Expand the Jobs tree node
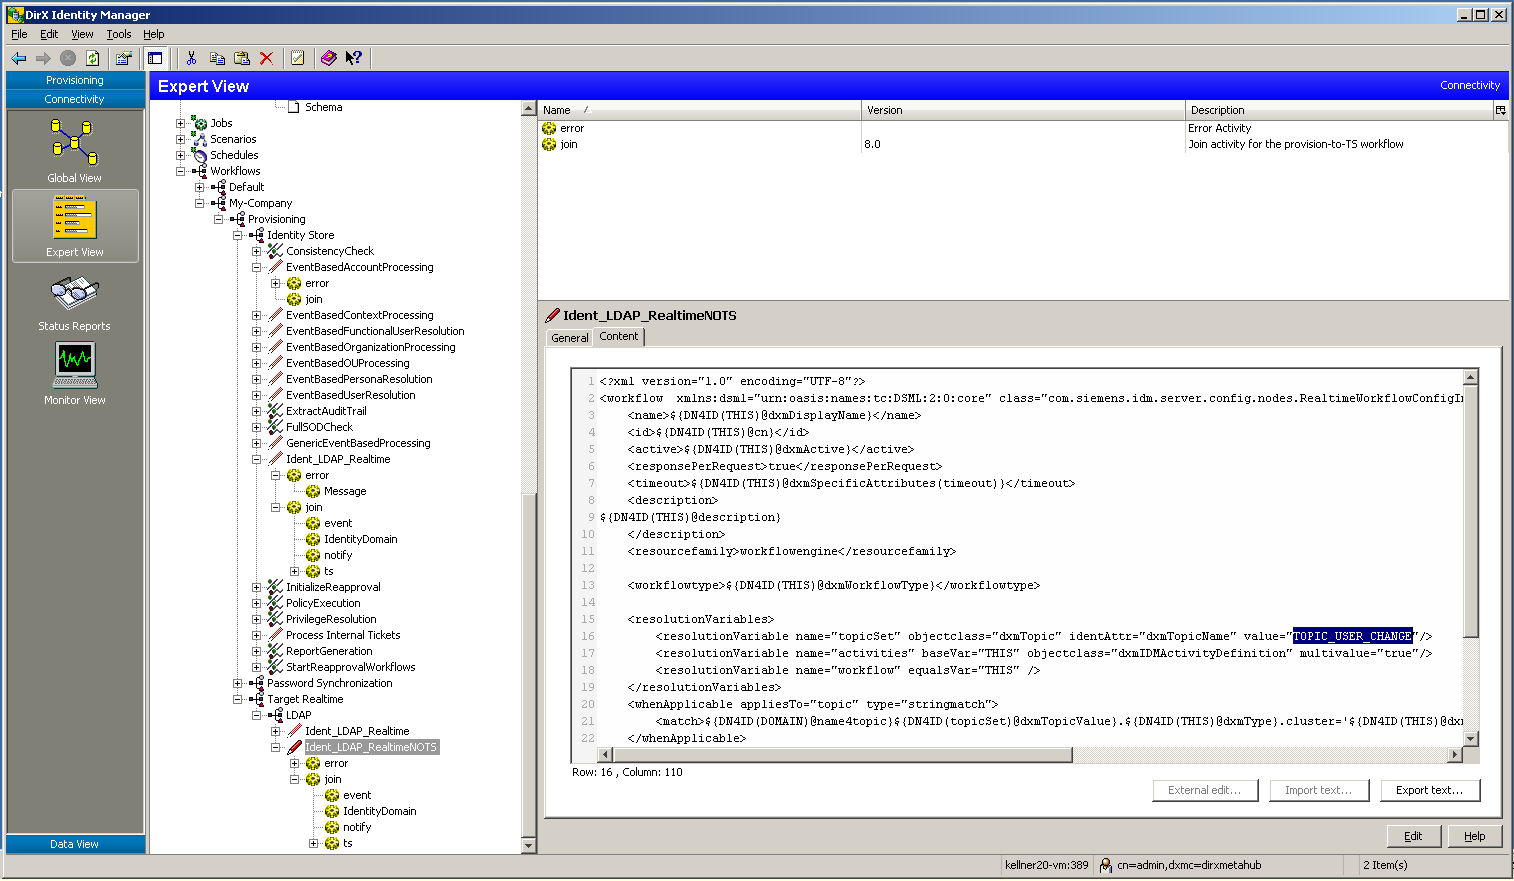 point(181,123)
